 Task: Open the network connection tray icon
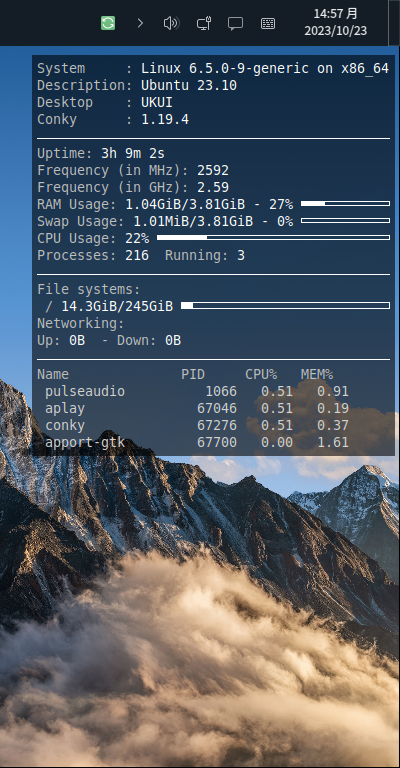pos(204,23)
